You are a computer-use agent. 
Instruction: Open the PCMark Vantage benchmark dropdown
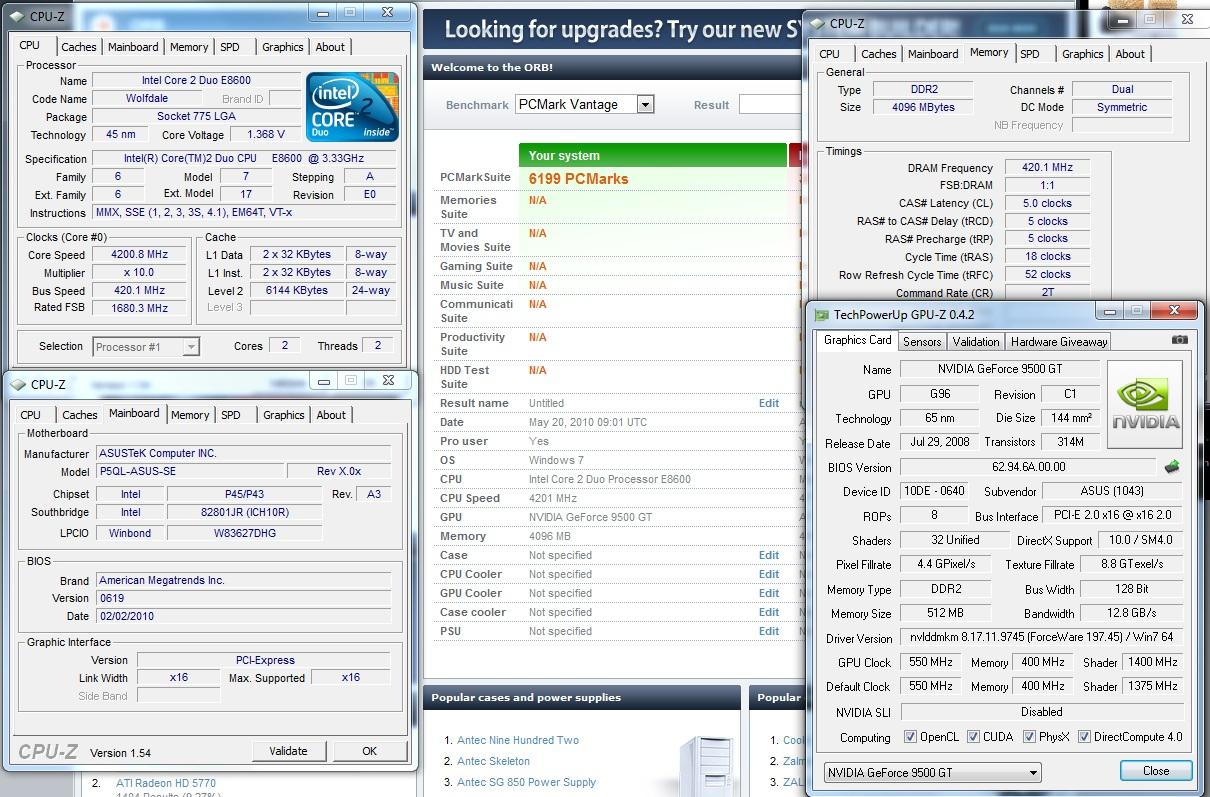tap(645, 104)
